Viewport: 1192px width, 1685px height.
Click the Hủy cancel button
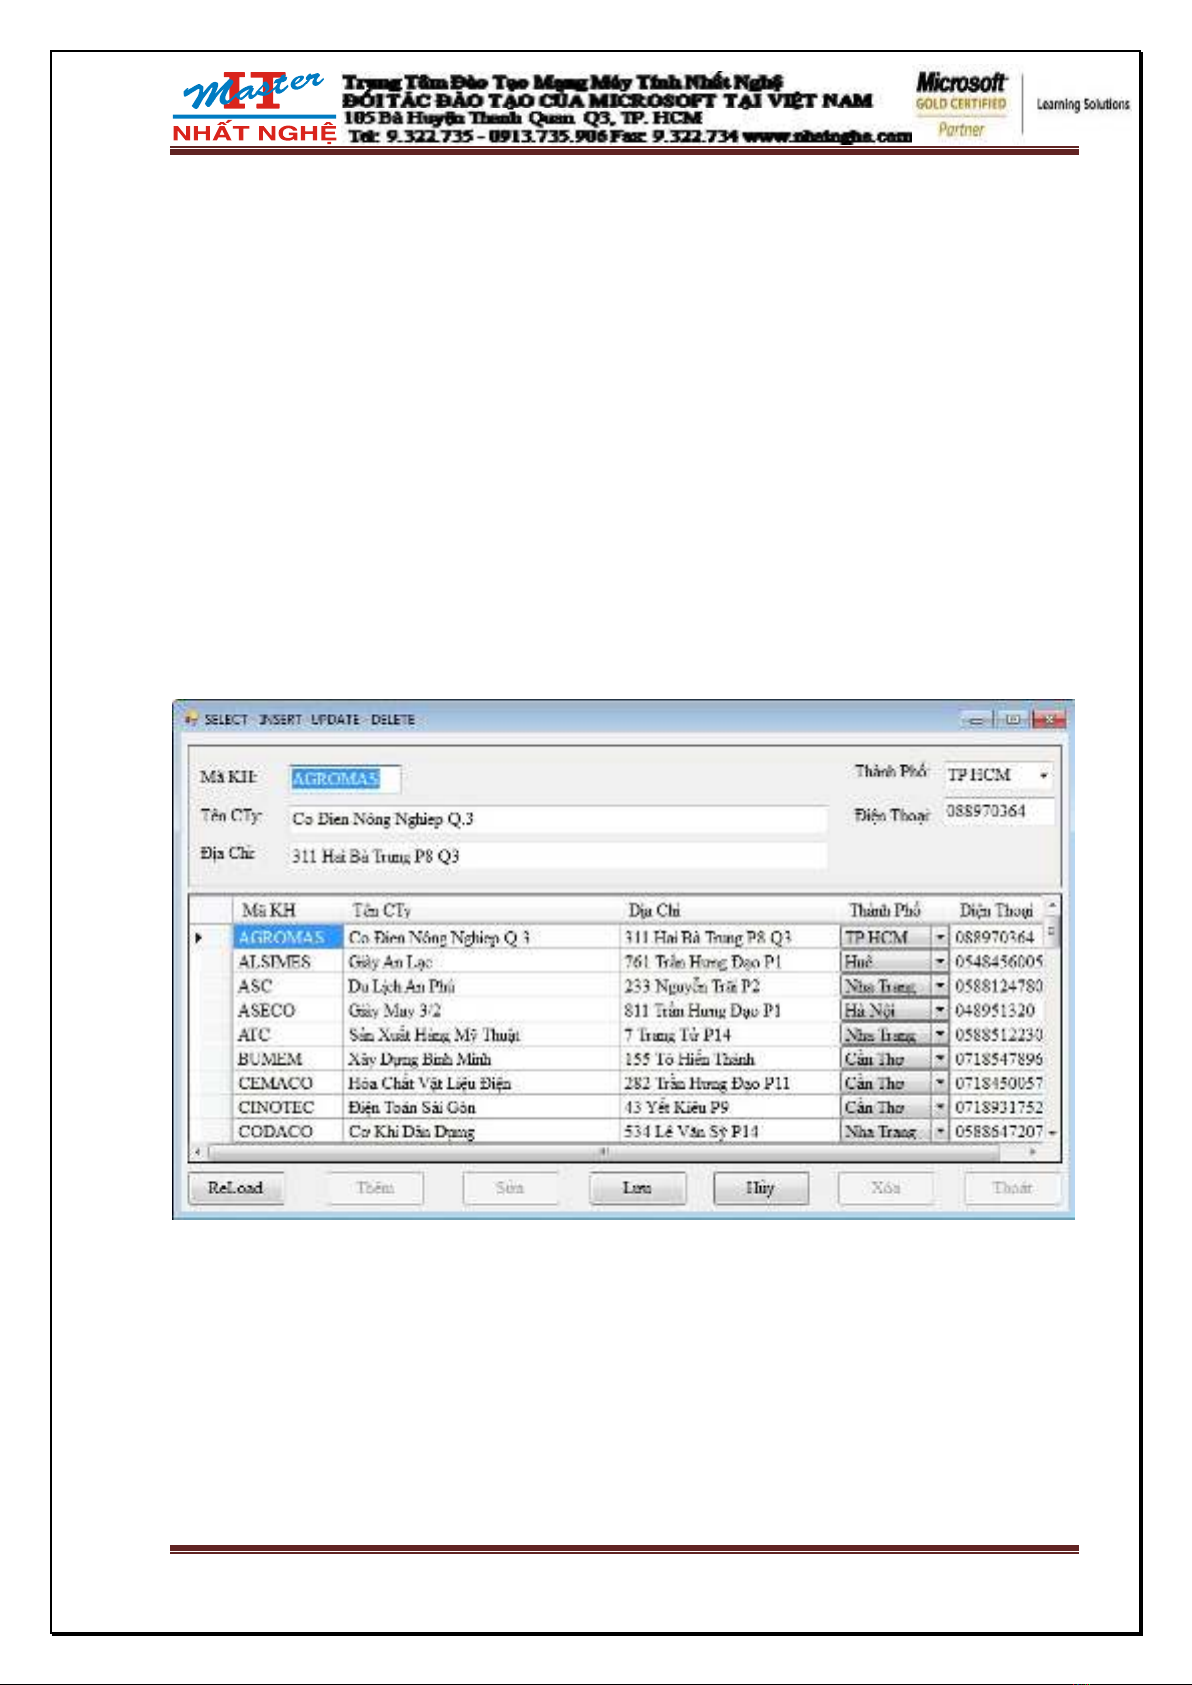[x=760, y=1188]
